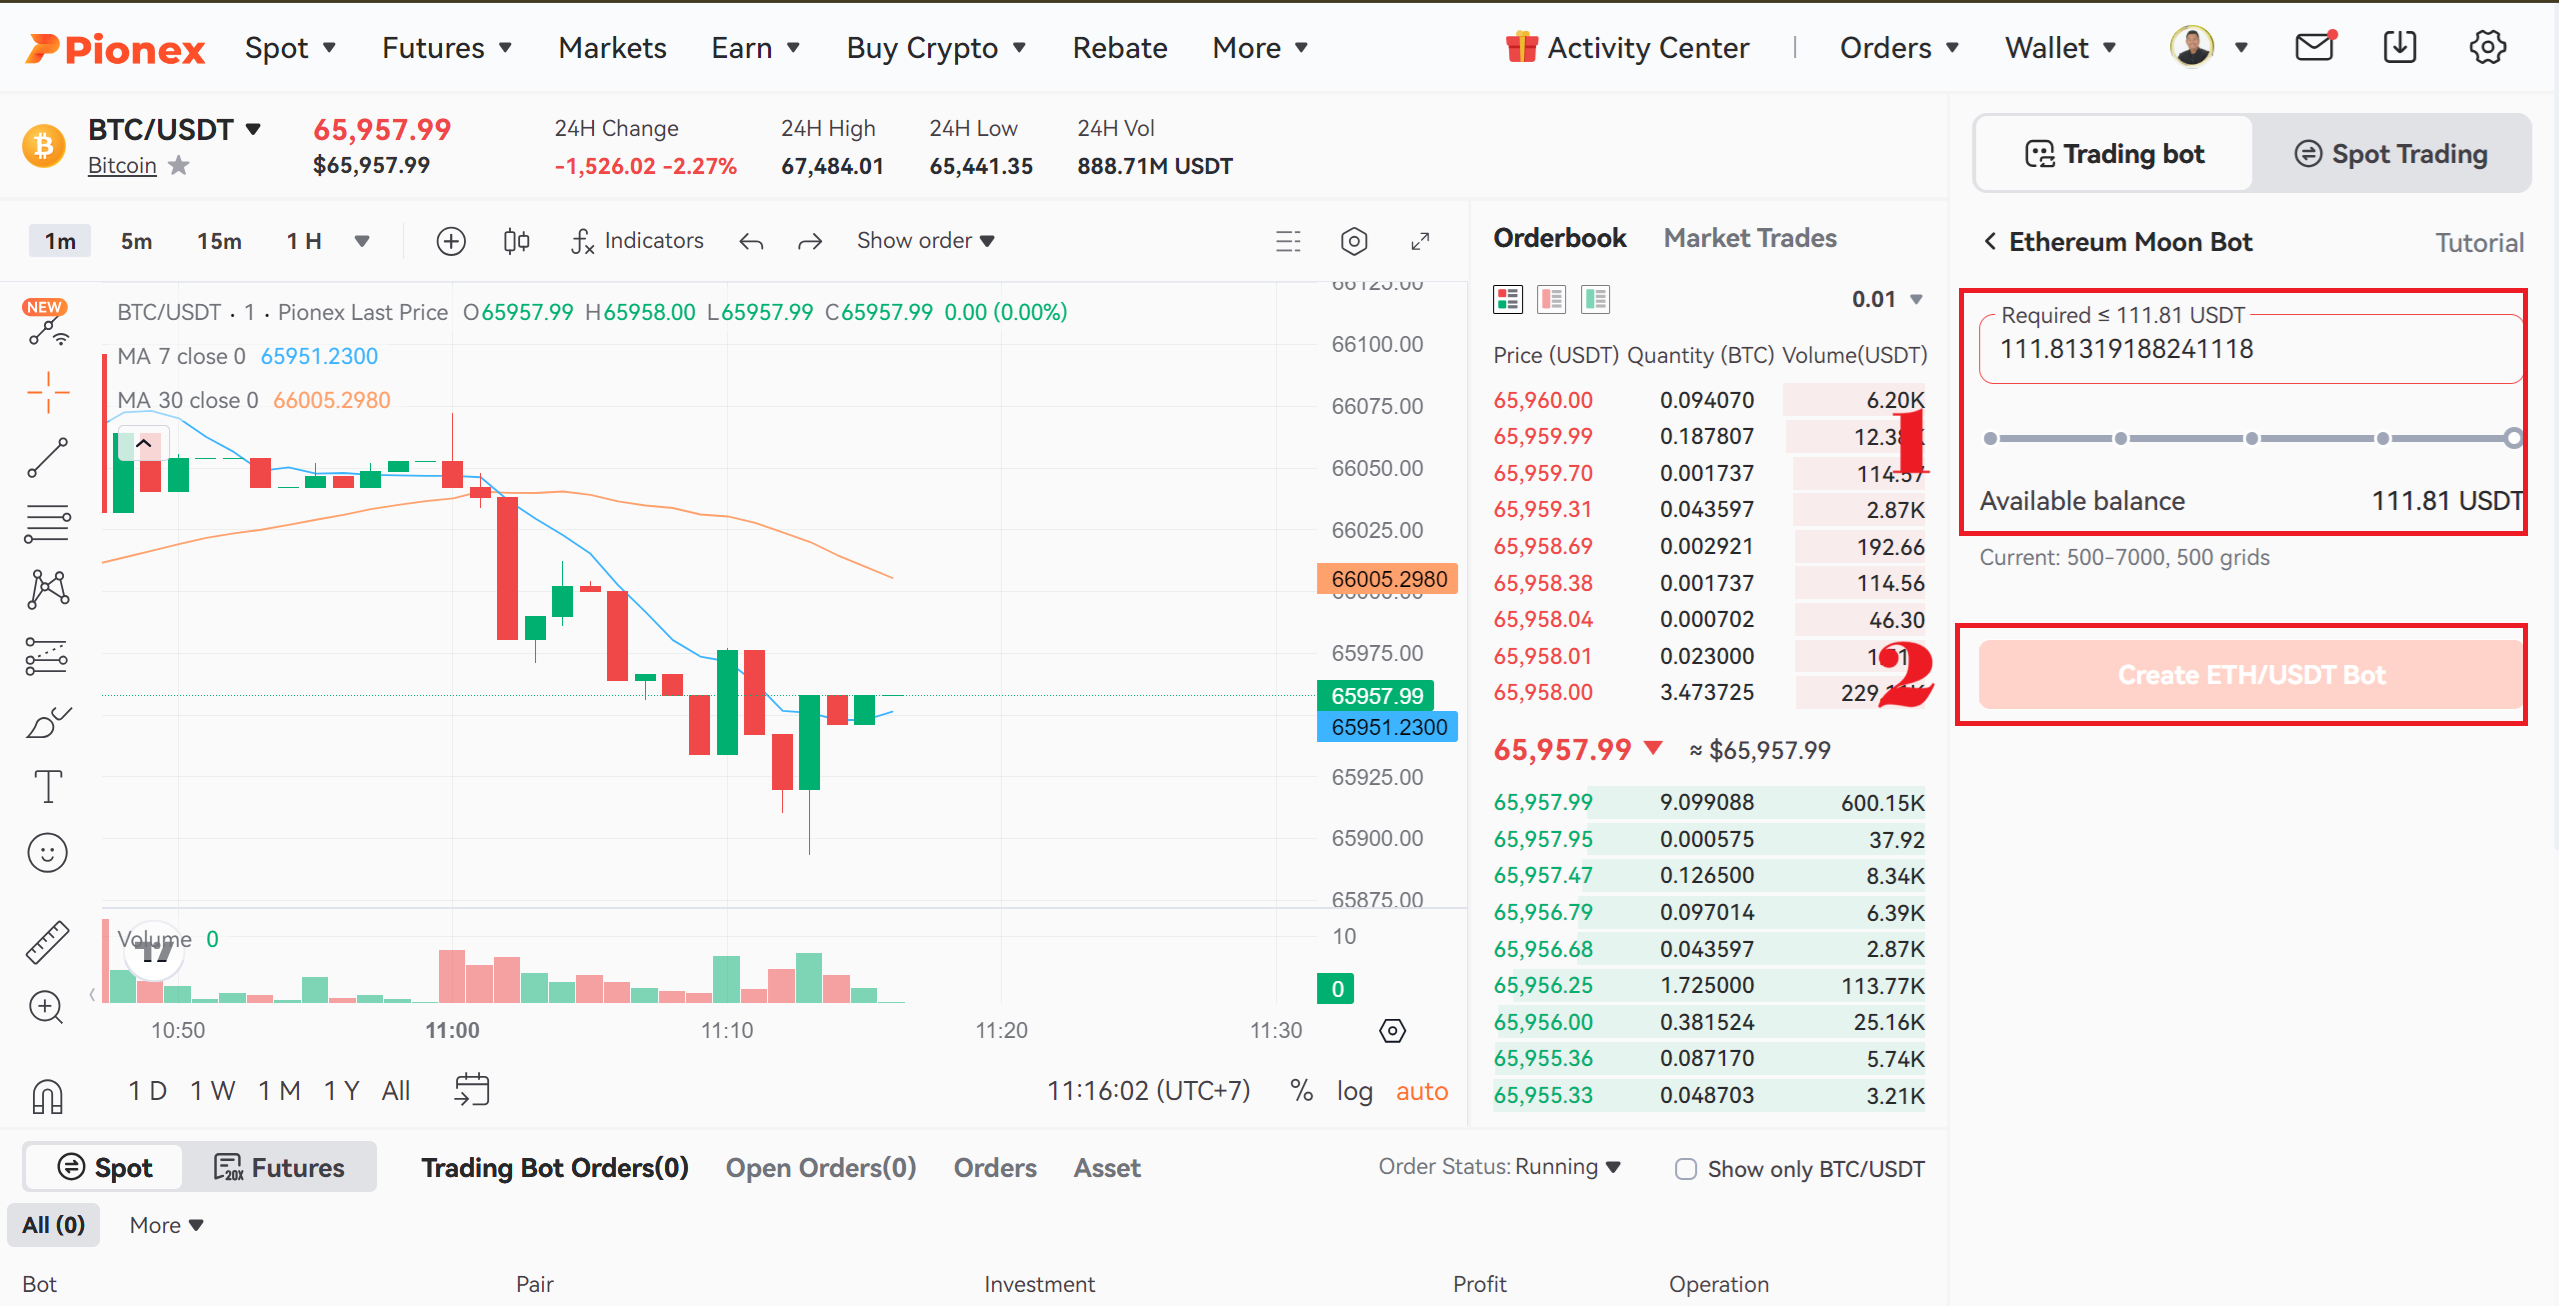Switch to Futures orders tab

pyautogui.click(x=279, y=1168)
